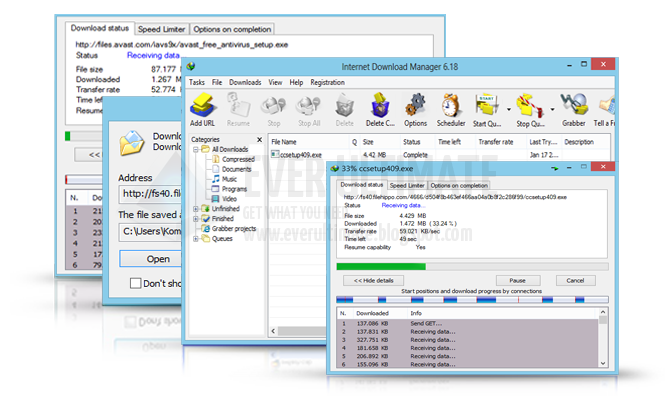Close the Categories panel

[x=260, y=139]
